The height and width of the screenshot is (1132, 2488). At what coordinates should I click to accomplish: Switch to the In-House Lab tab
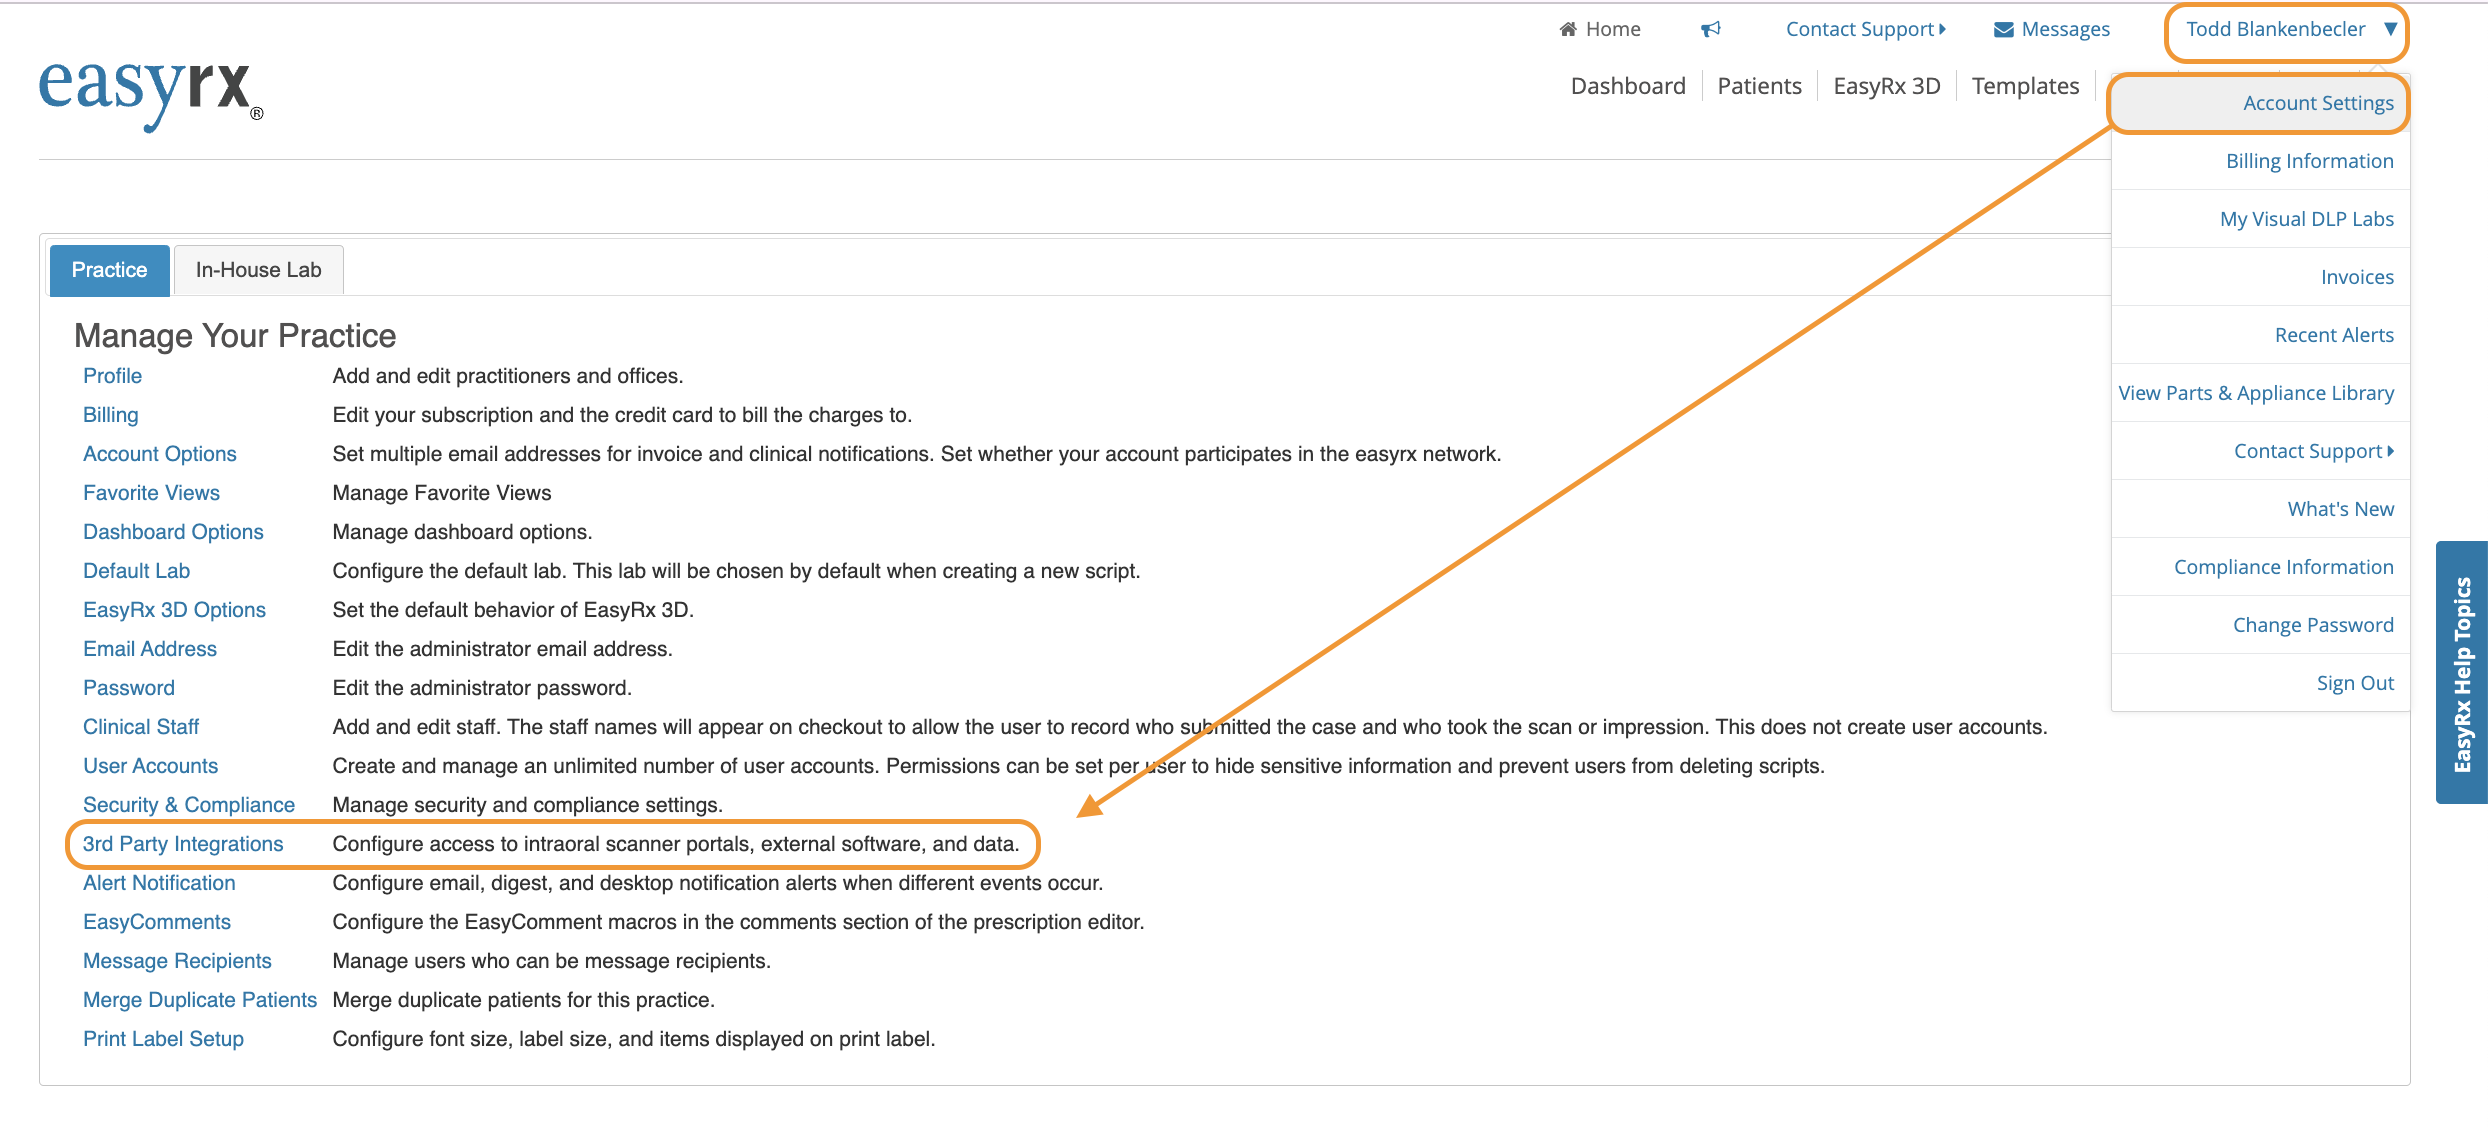point(259,270)
